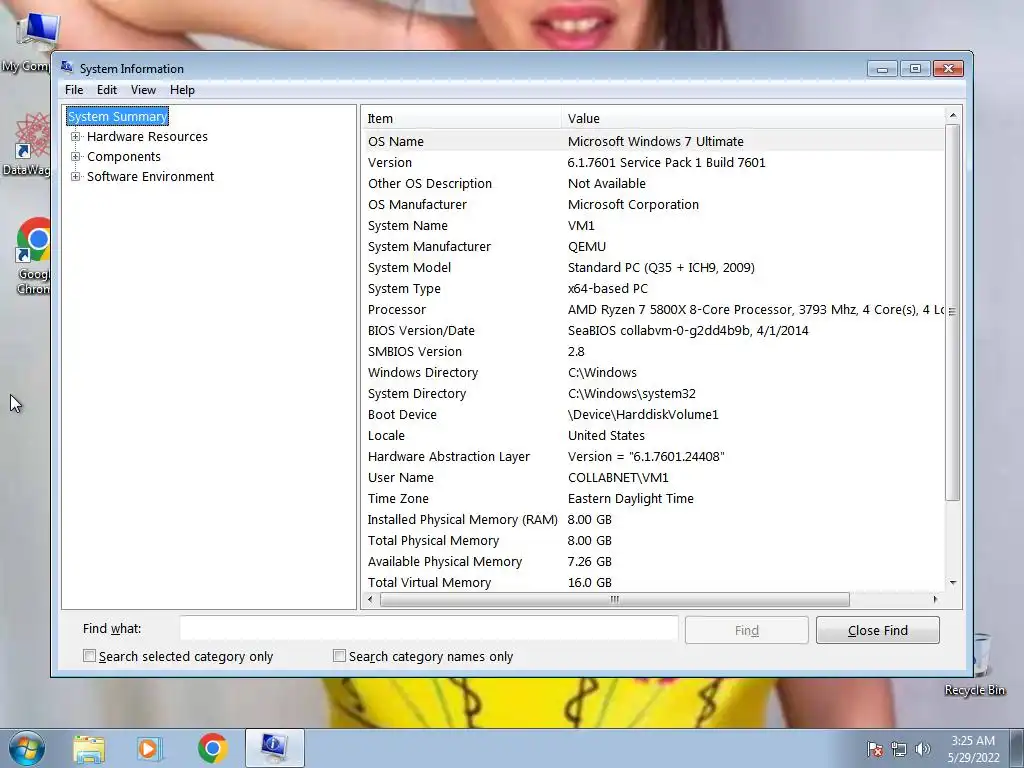Select the OS Manufacturer row
Viewport: 1024px width, 768px height.
(653, 204)
